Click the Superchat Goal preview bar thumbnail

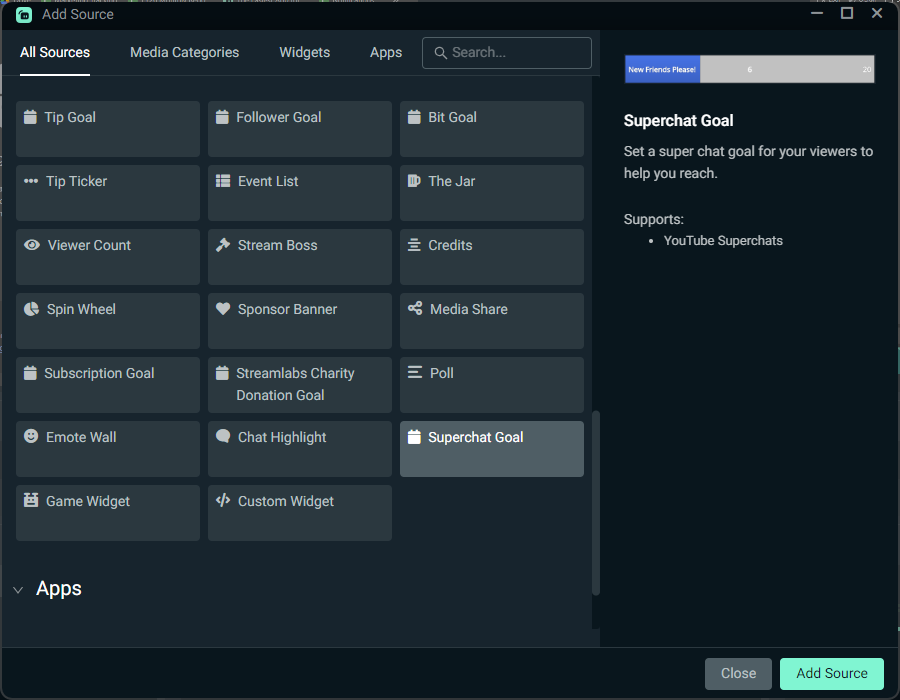749,69
